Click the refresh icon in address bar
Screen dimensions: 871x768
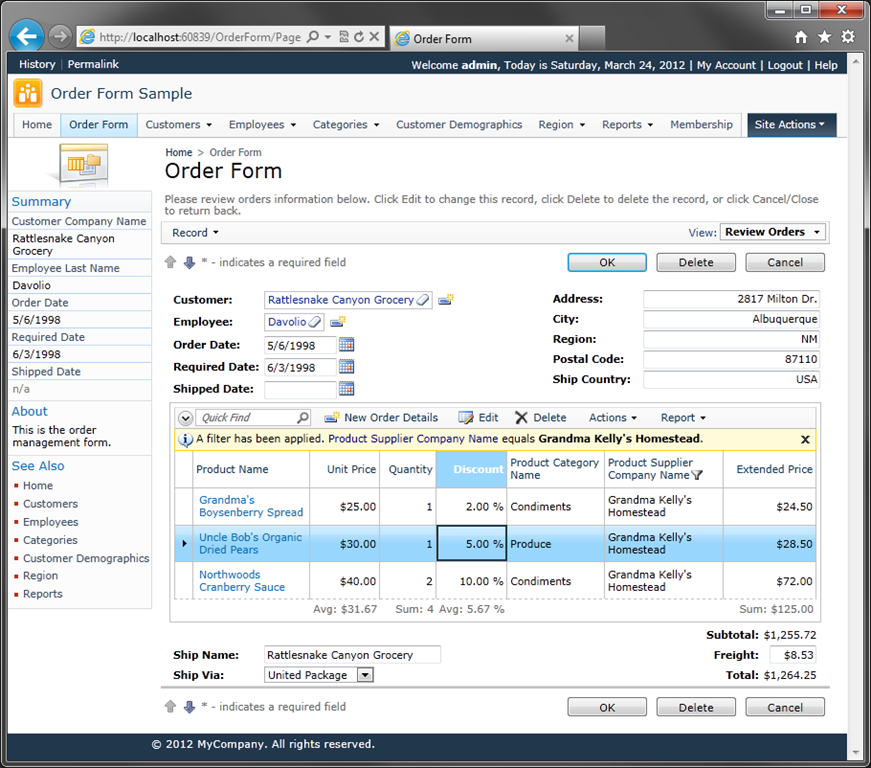tap(359, 37)
